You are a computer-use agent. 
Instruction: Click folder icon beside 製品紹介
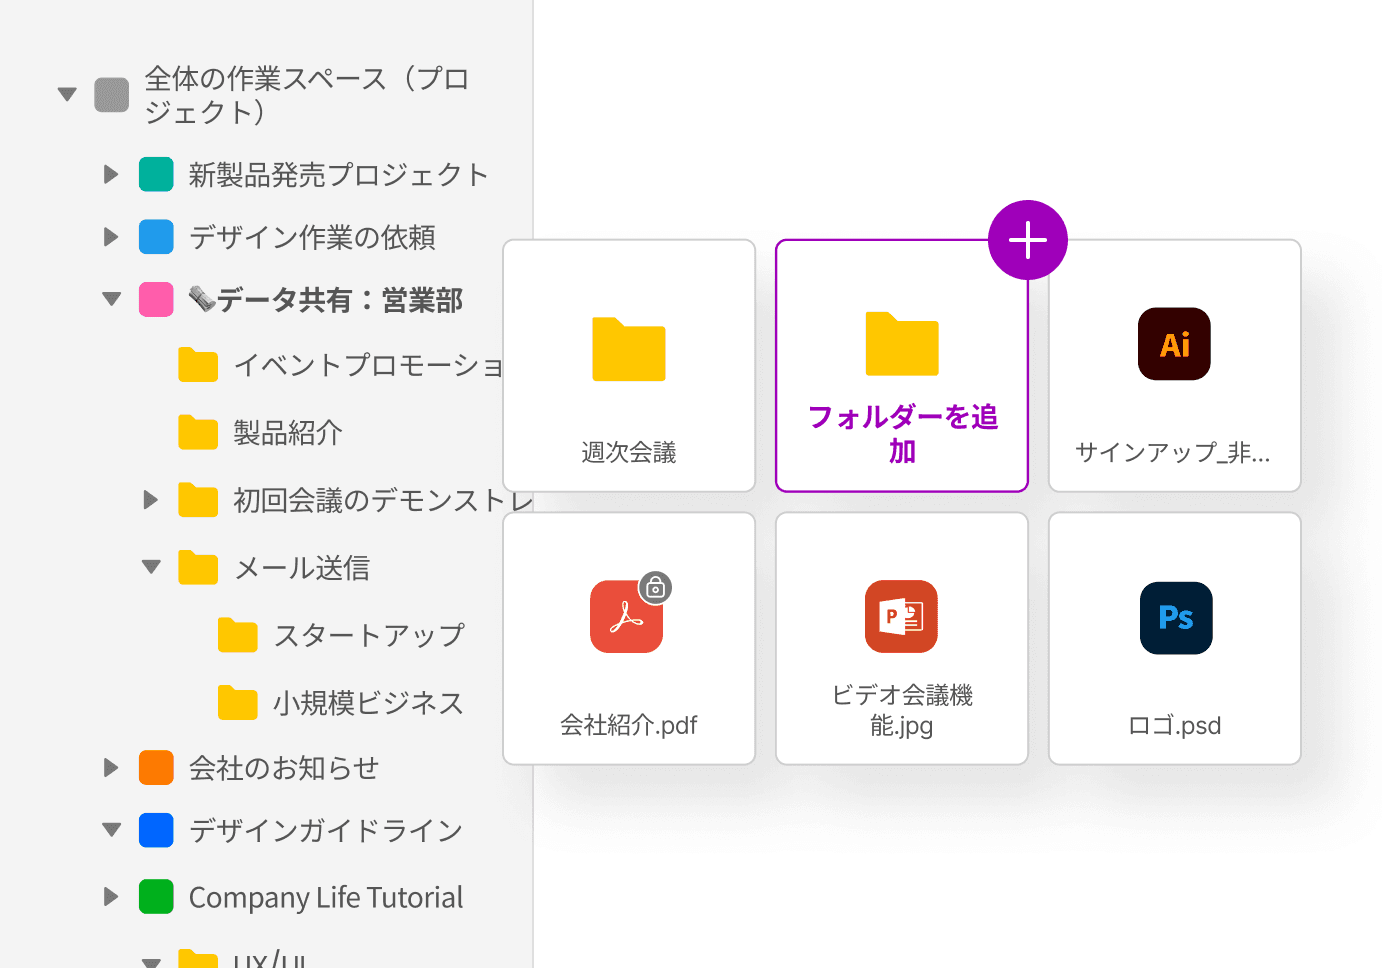198,432
